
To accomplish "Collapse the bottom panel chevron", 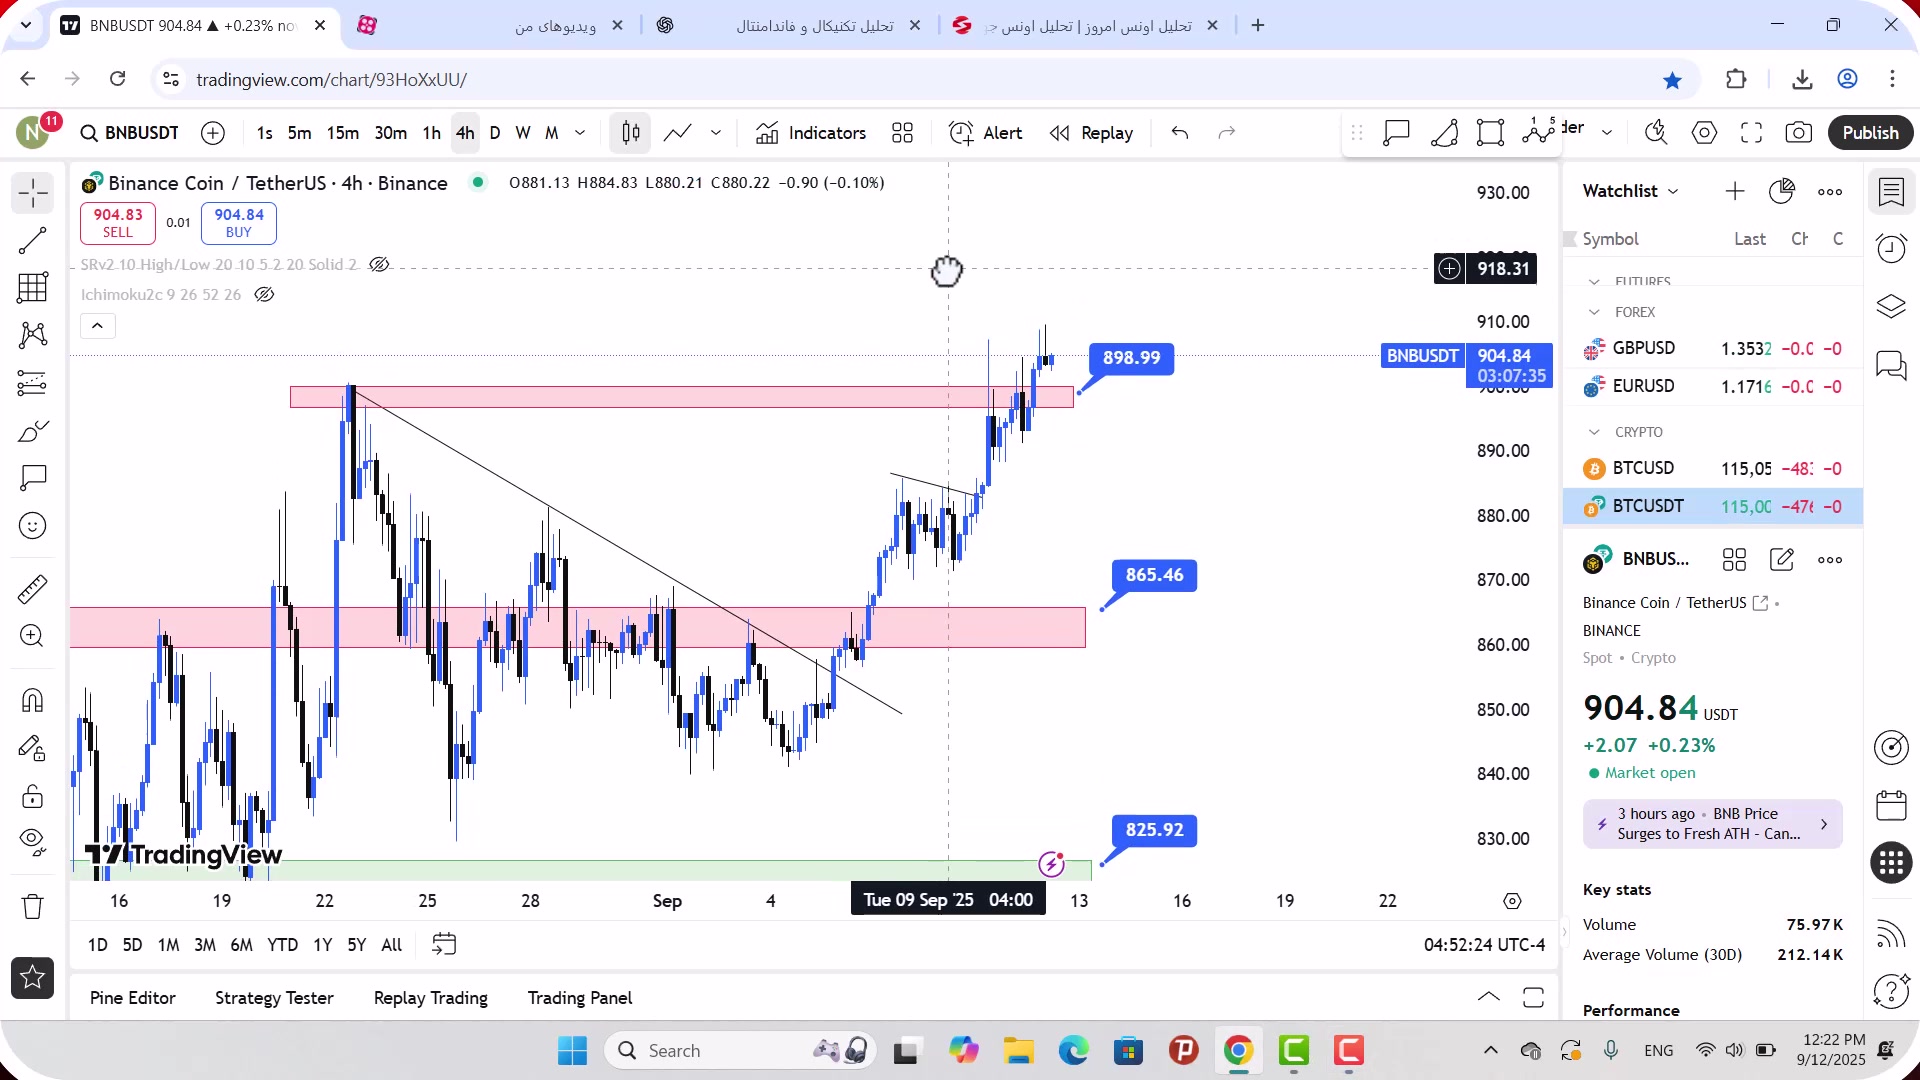I will (1488, 997).
